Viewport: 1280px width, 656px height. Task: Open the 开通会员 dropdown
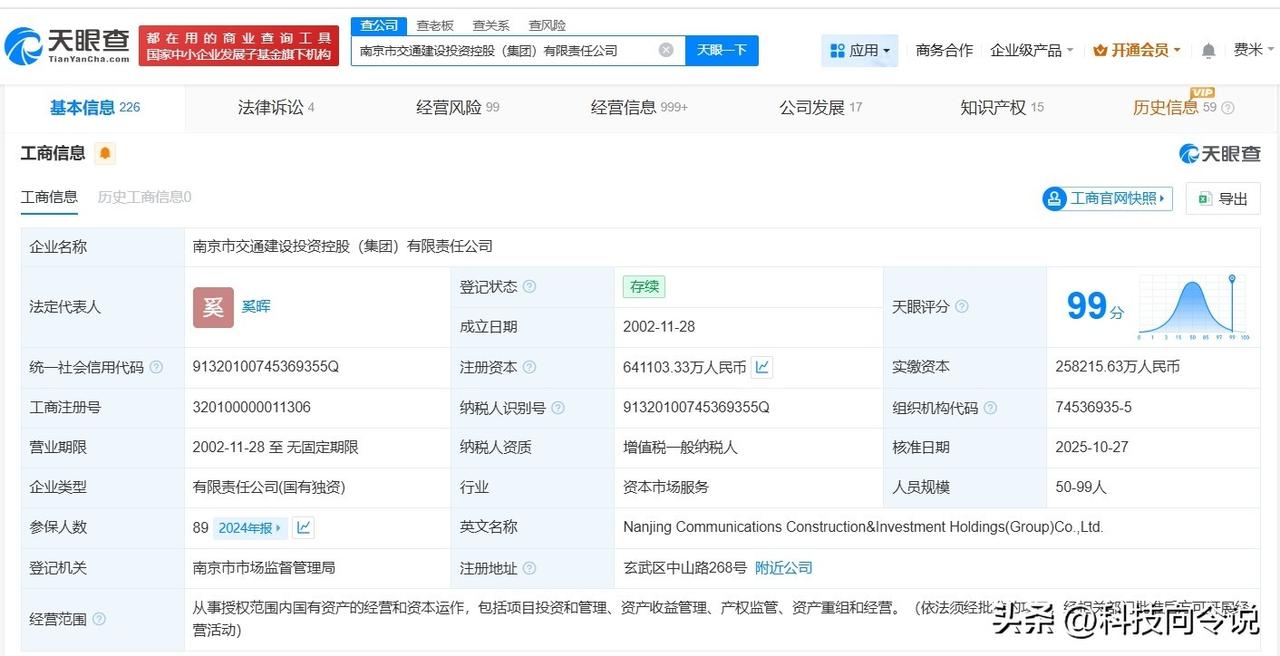click(x=1137, y=50)
